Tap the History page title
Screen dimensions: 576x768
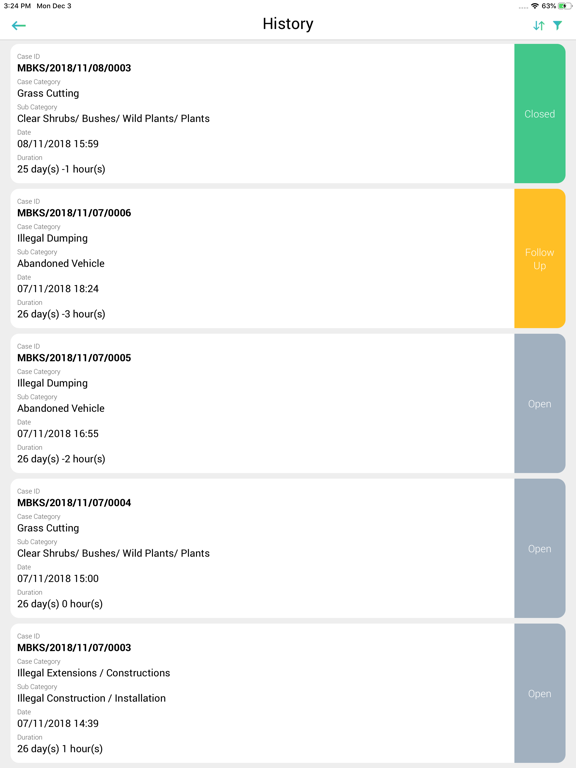(x=288, y=24)
